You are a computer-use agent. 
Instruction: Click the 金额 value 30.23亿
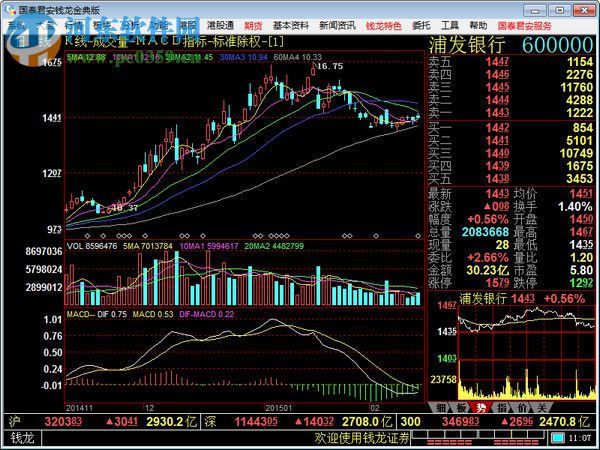(488, 270)
